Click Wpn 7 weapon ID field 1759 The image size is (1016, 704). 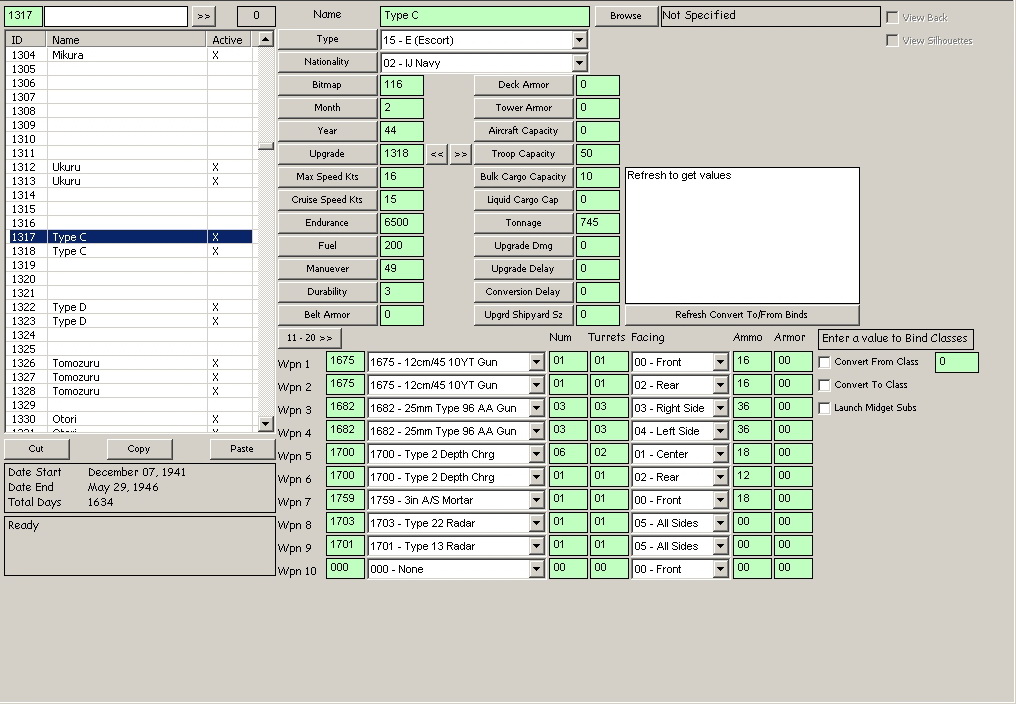coord(345,500)
